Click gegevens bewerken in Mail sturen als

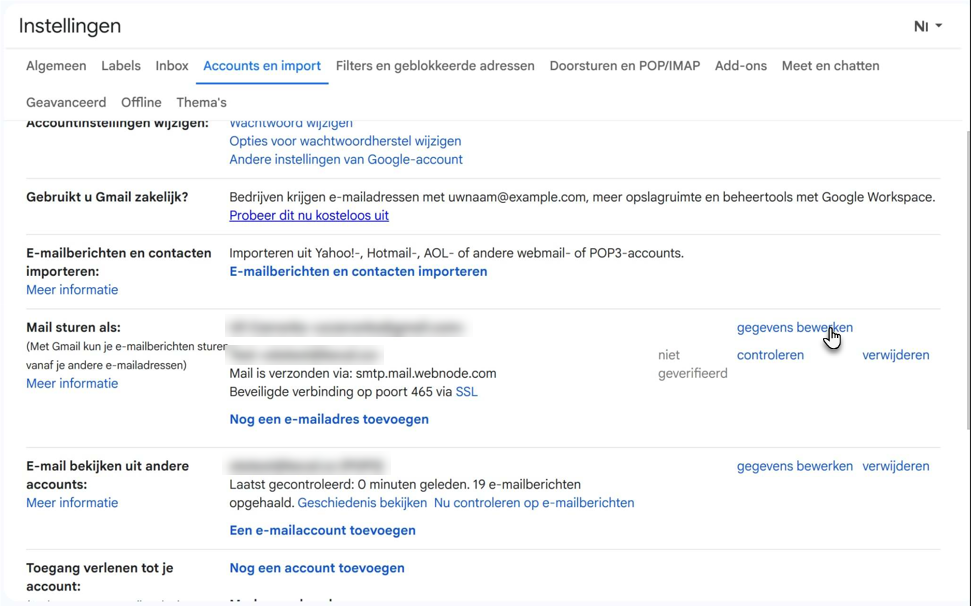pyautogui.click(x=795, y=327)
